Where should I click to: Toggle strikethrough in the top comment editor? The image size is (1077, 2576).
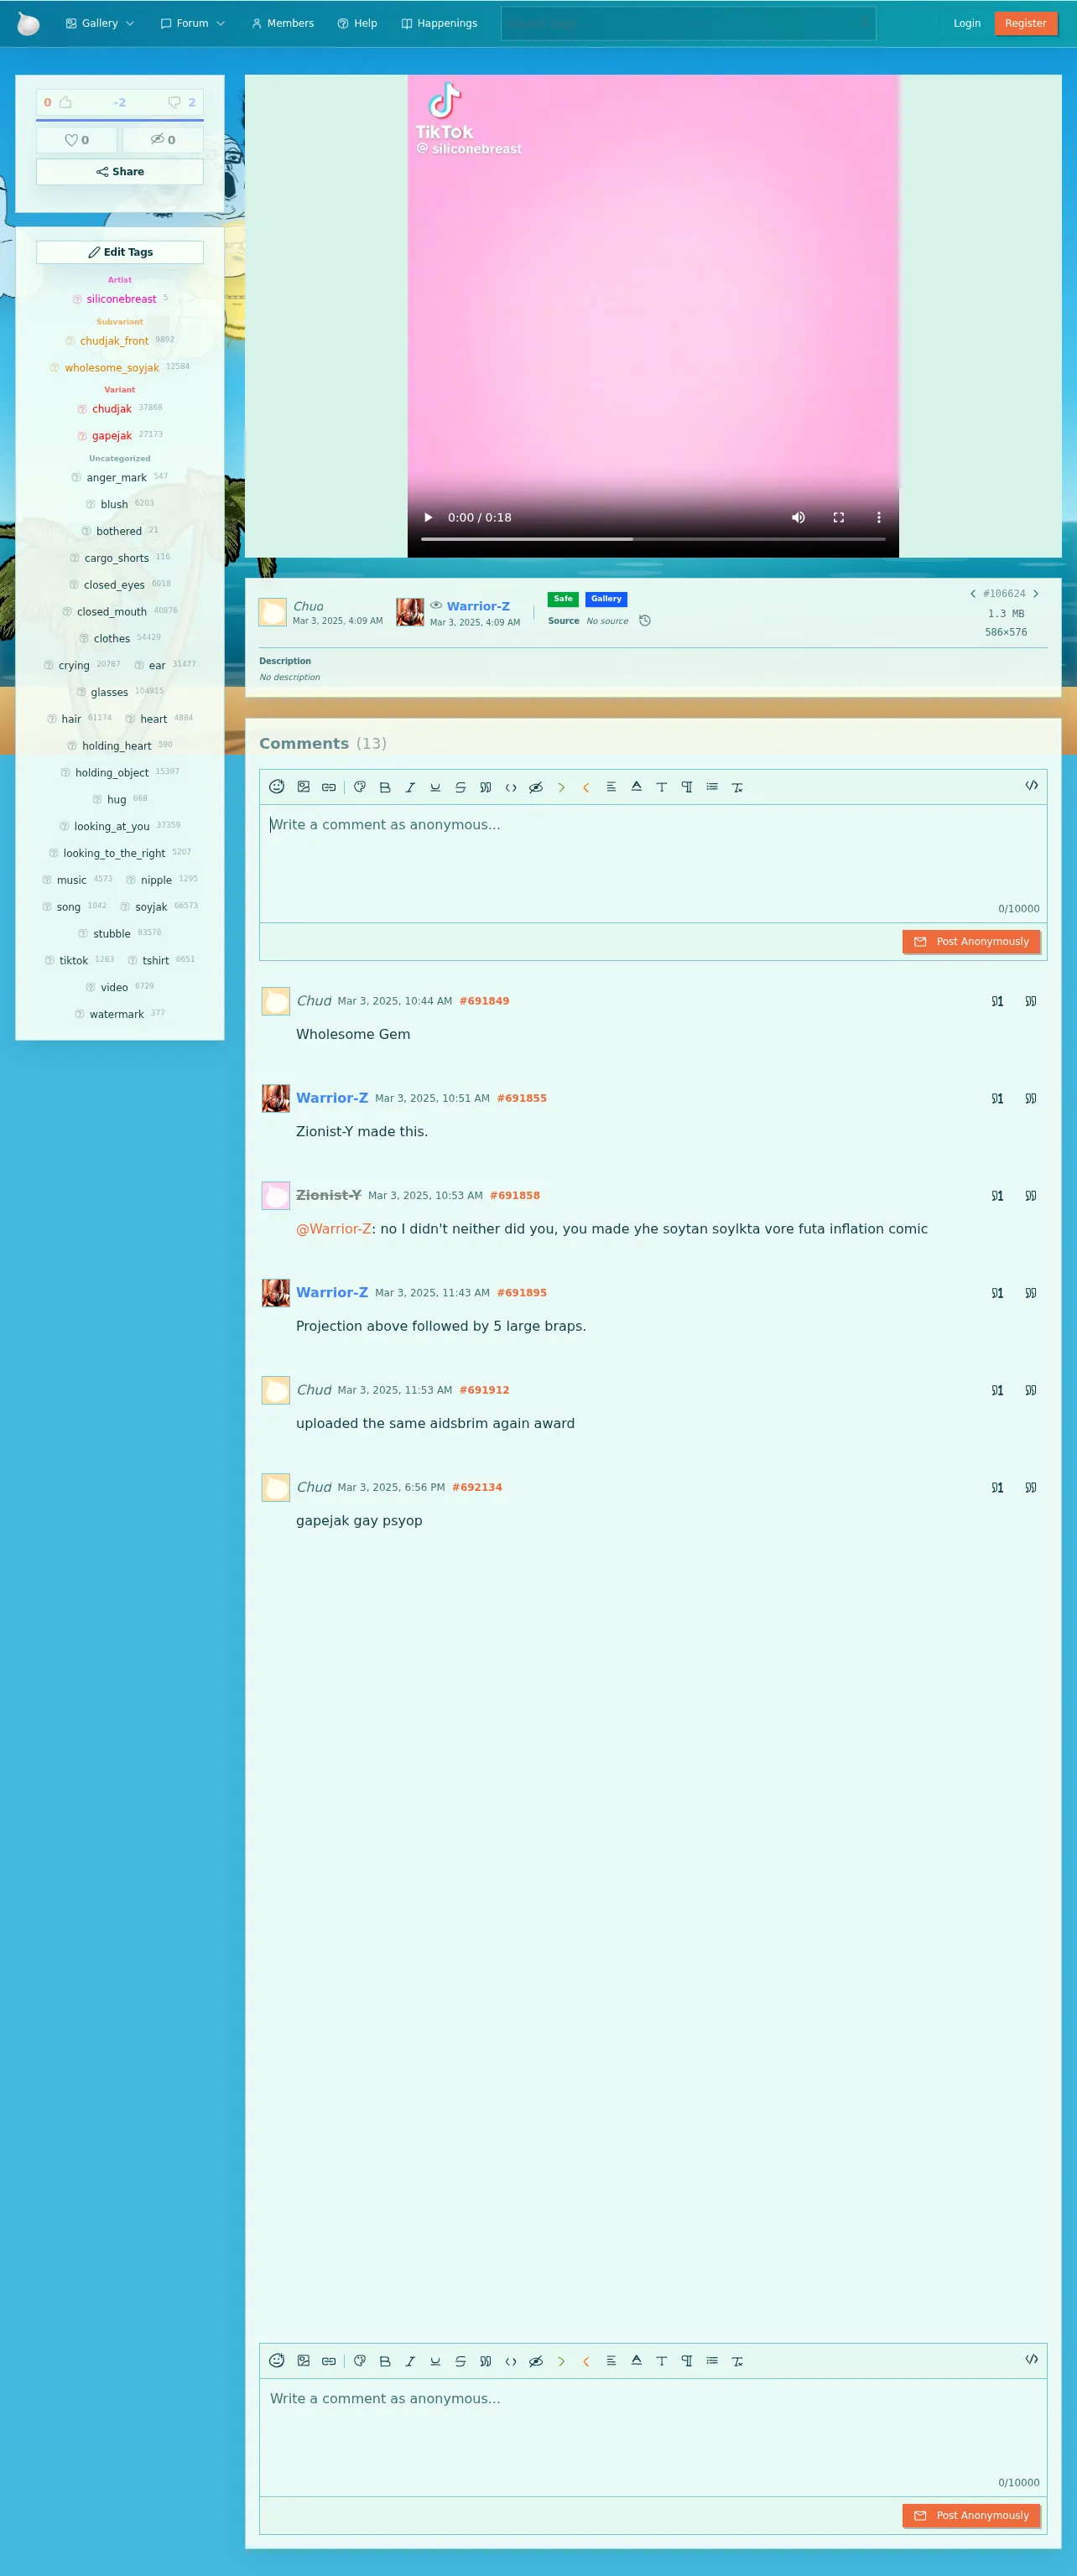(460, 787)
